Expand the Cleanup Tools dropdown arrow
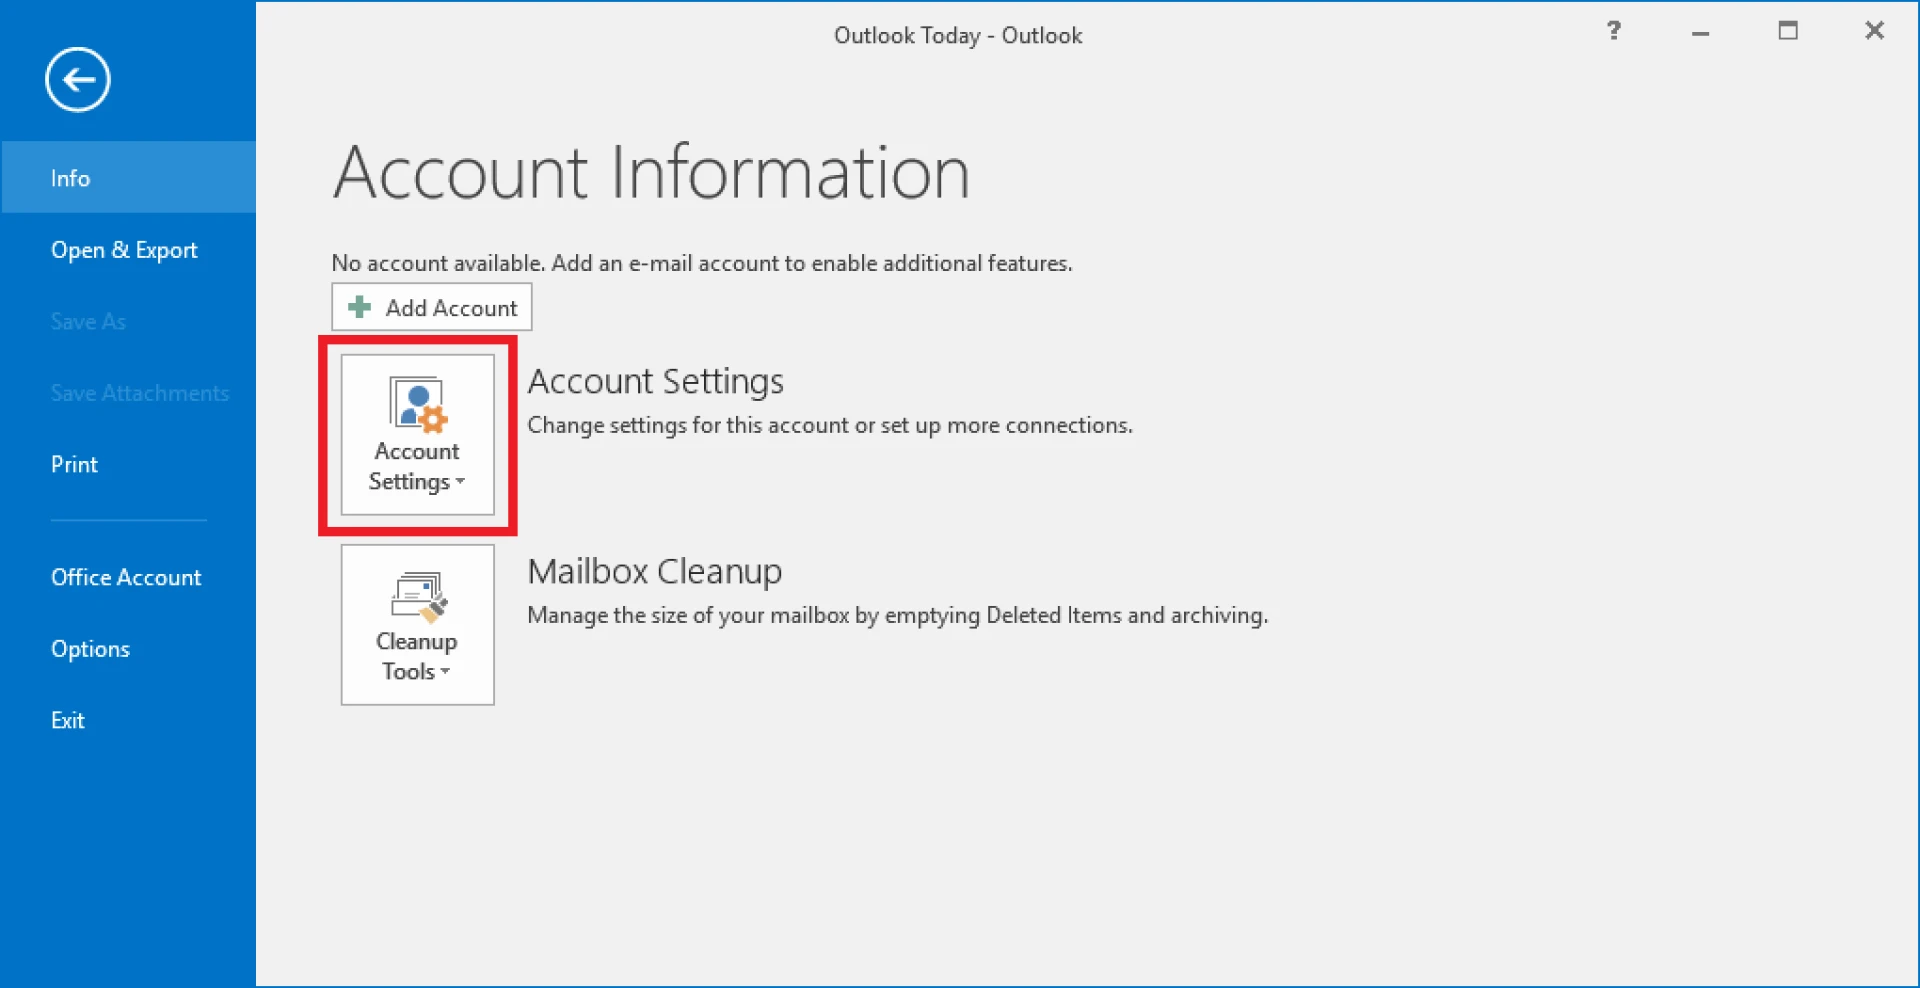Image resolution: width=1920 pixels, height=988 pixels. (x=445, y=672)
